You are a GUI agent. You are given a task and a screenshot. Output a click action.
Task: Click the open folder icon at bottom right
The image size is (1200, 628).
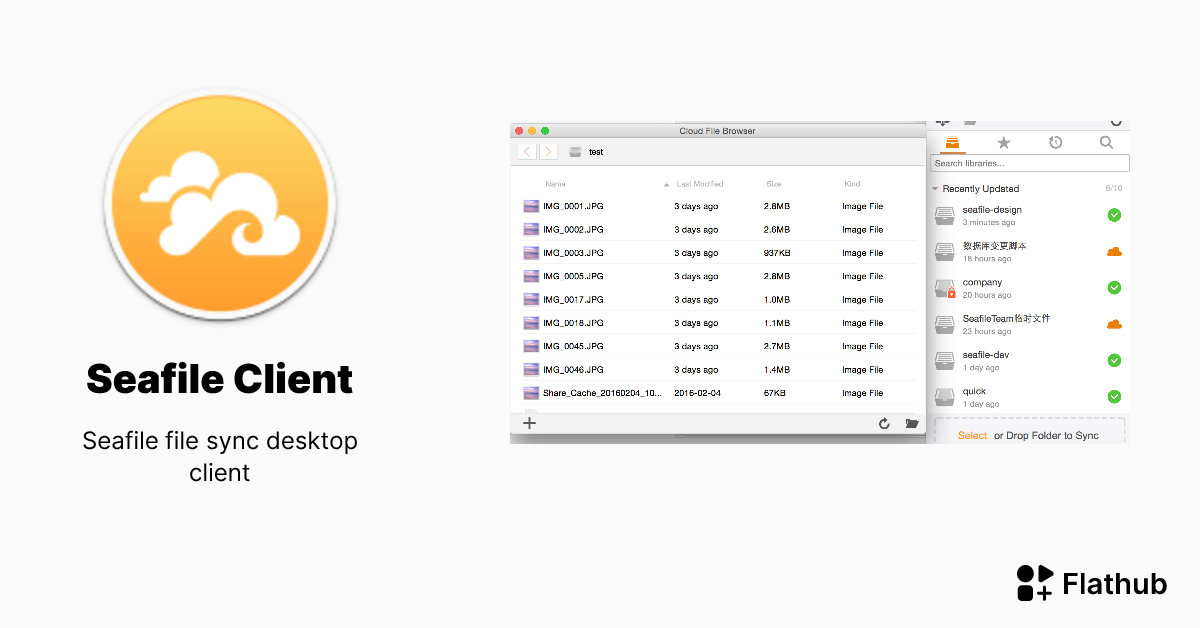911,424
